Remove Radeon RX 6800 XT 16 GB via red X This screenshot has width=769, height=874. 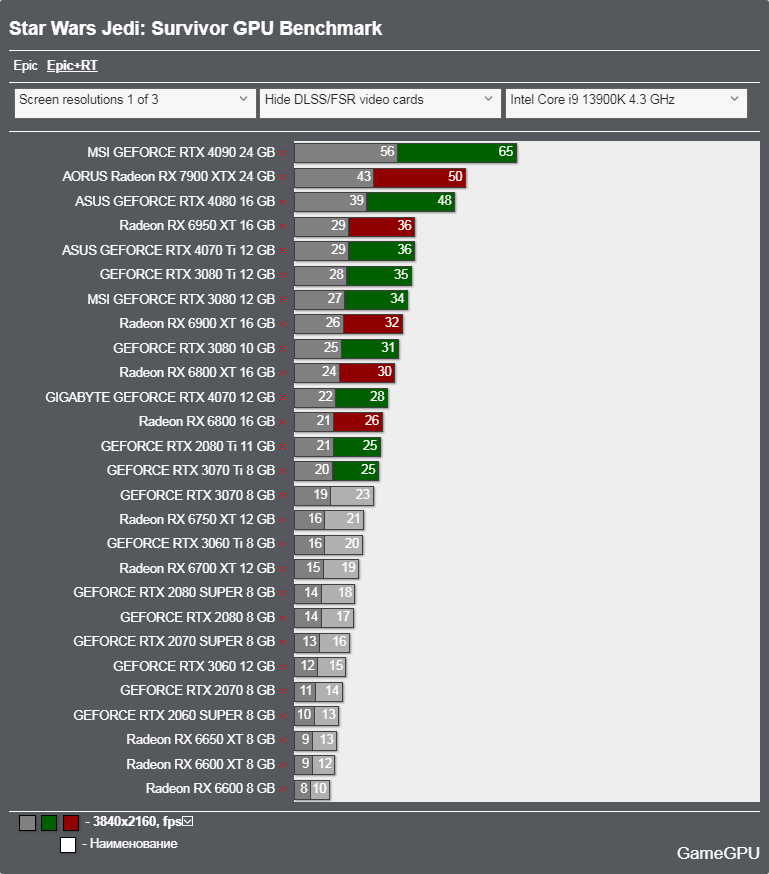coord(283,373)
